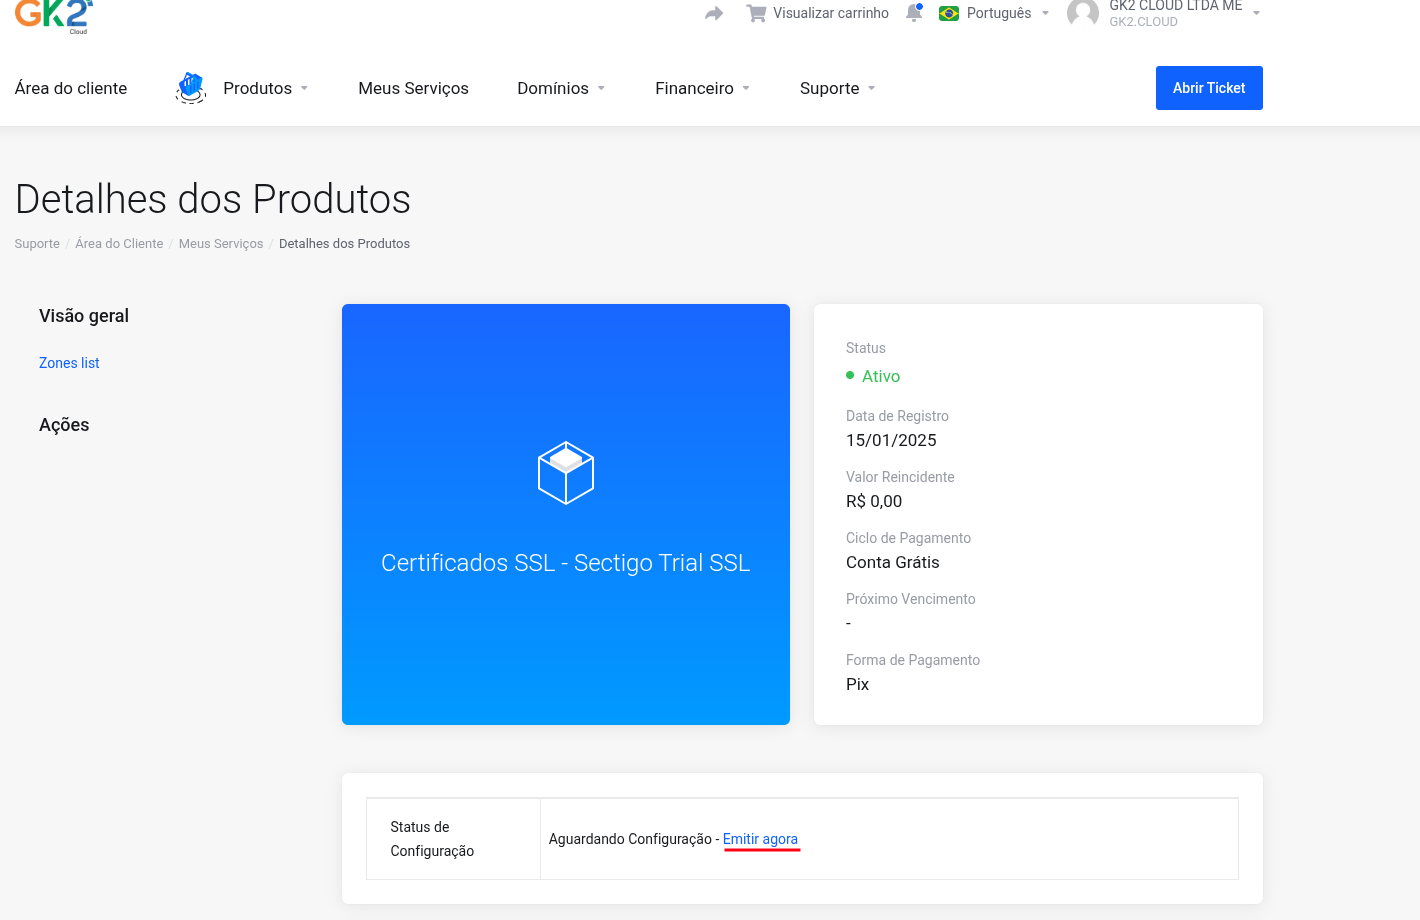
Task: Click Meus Serviços breadcrumb link
Action: (221, 244)
